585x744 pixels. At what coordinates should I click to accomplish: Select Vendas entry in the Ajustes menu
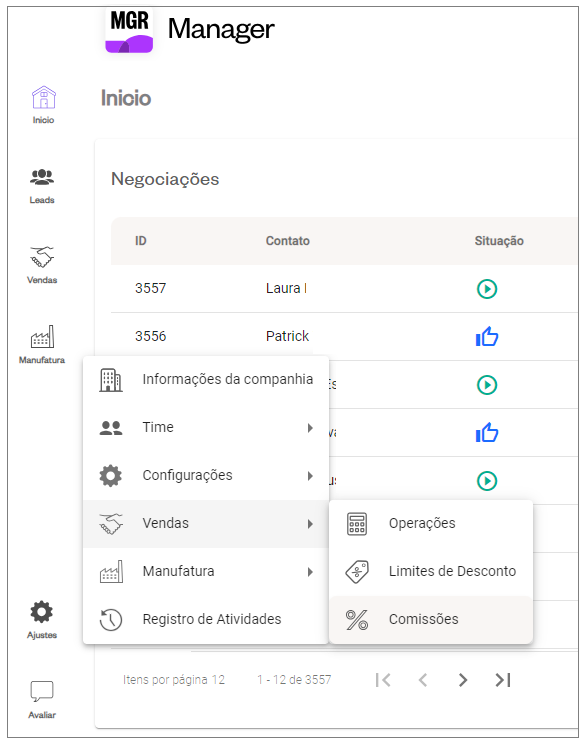click(x=205, y=523)
